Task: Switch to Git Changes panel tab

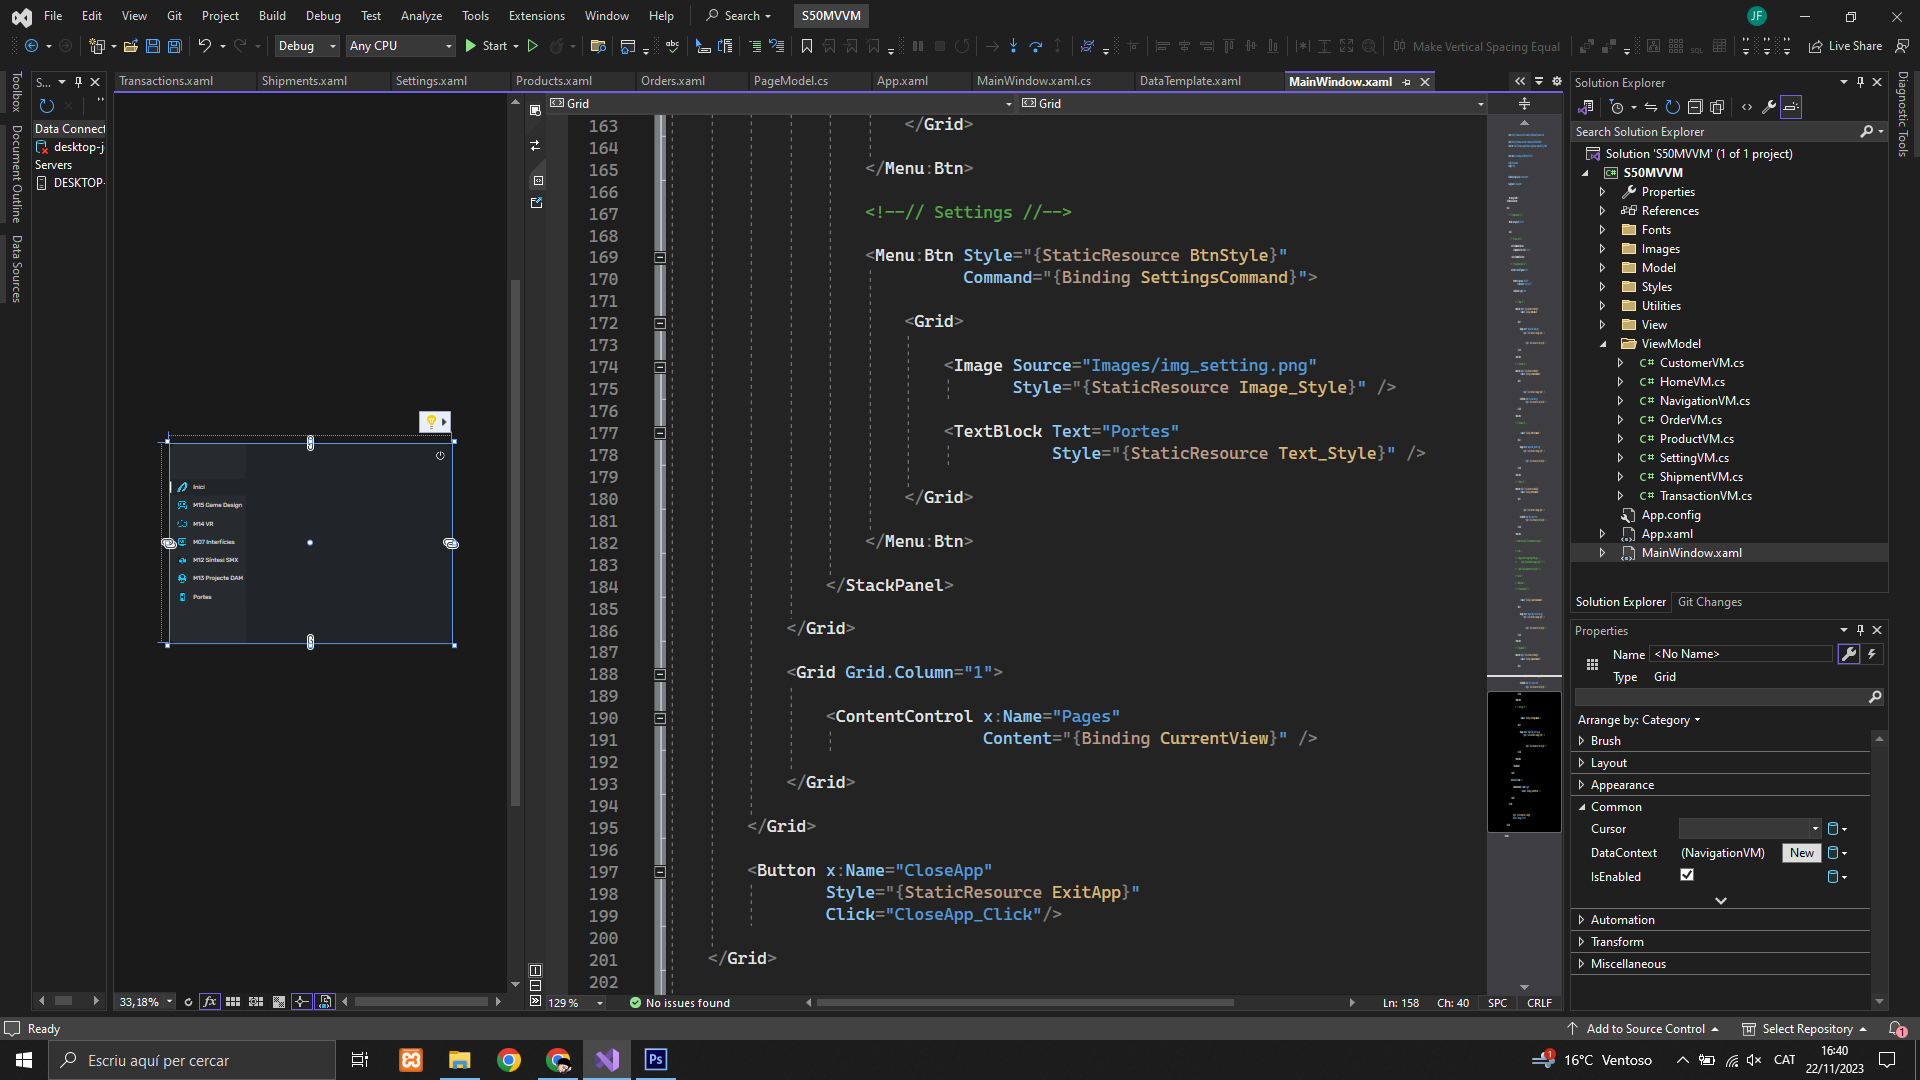Action: [x=1709, y=602]
